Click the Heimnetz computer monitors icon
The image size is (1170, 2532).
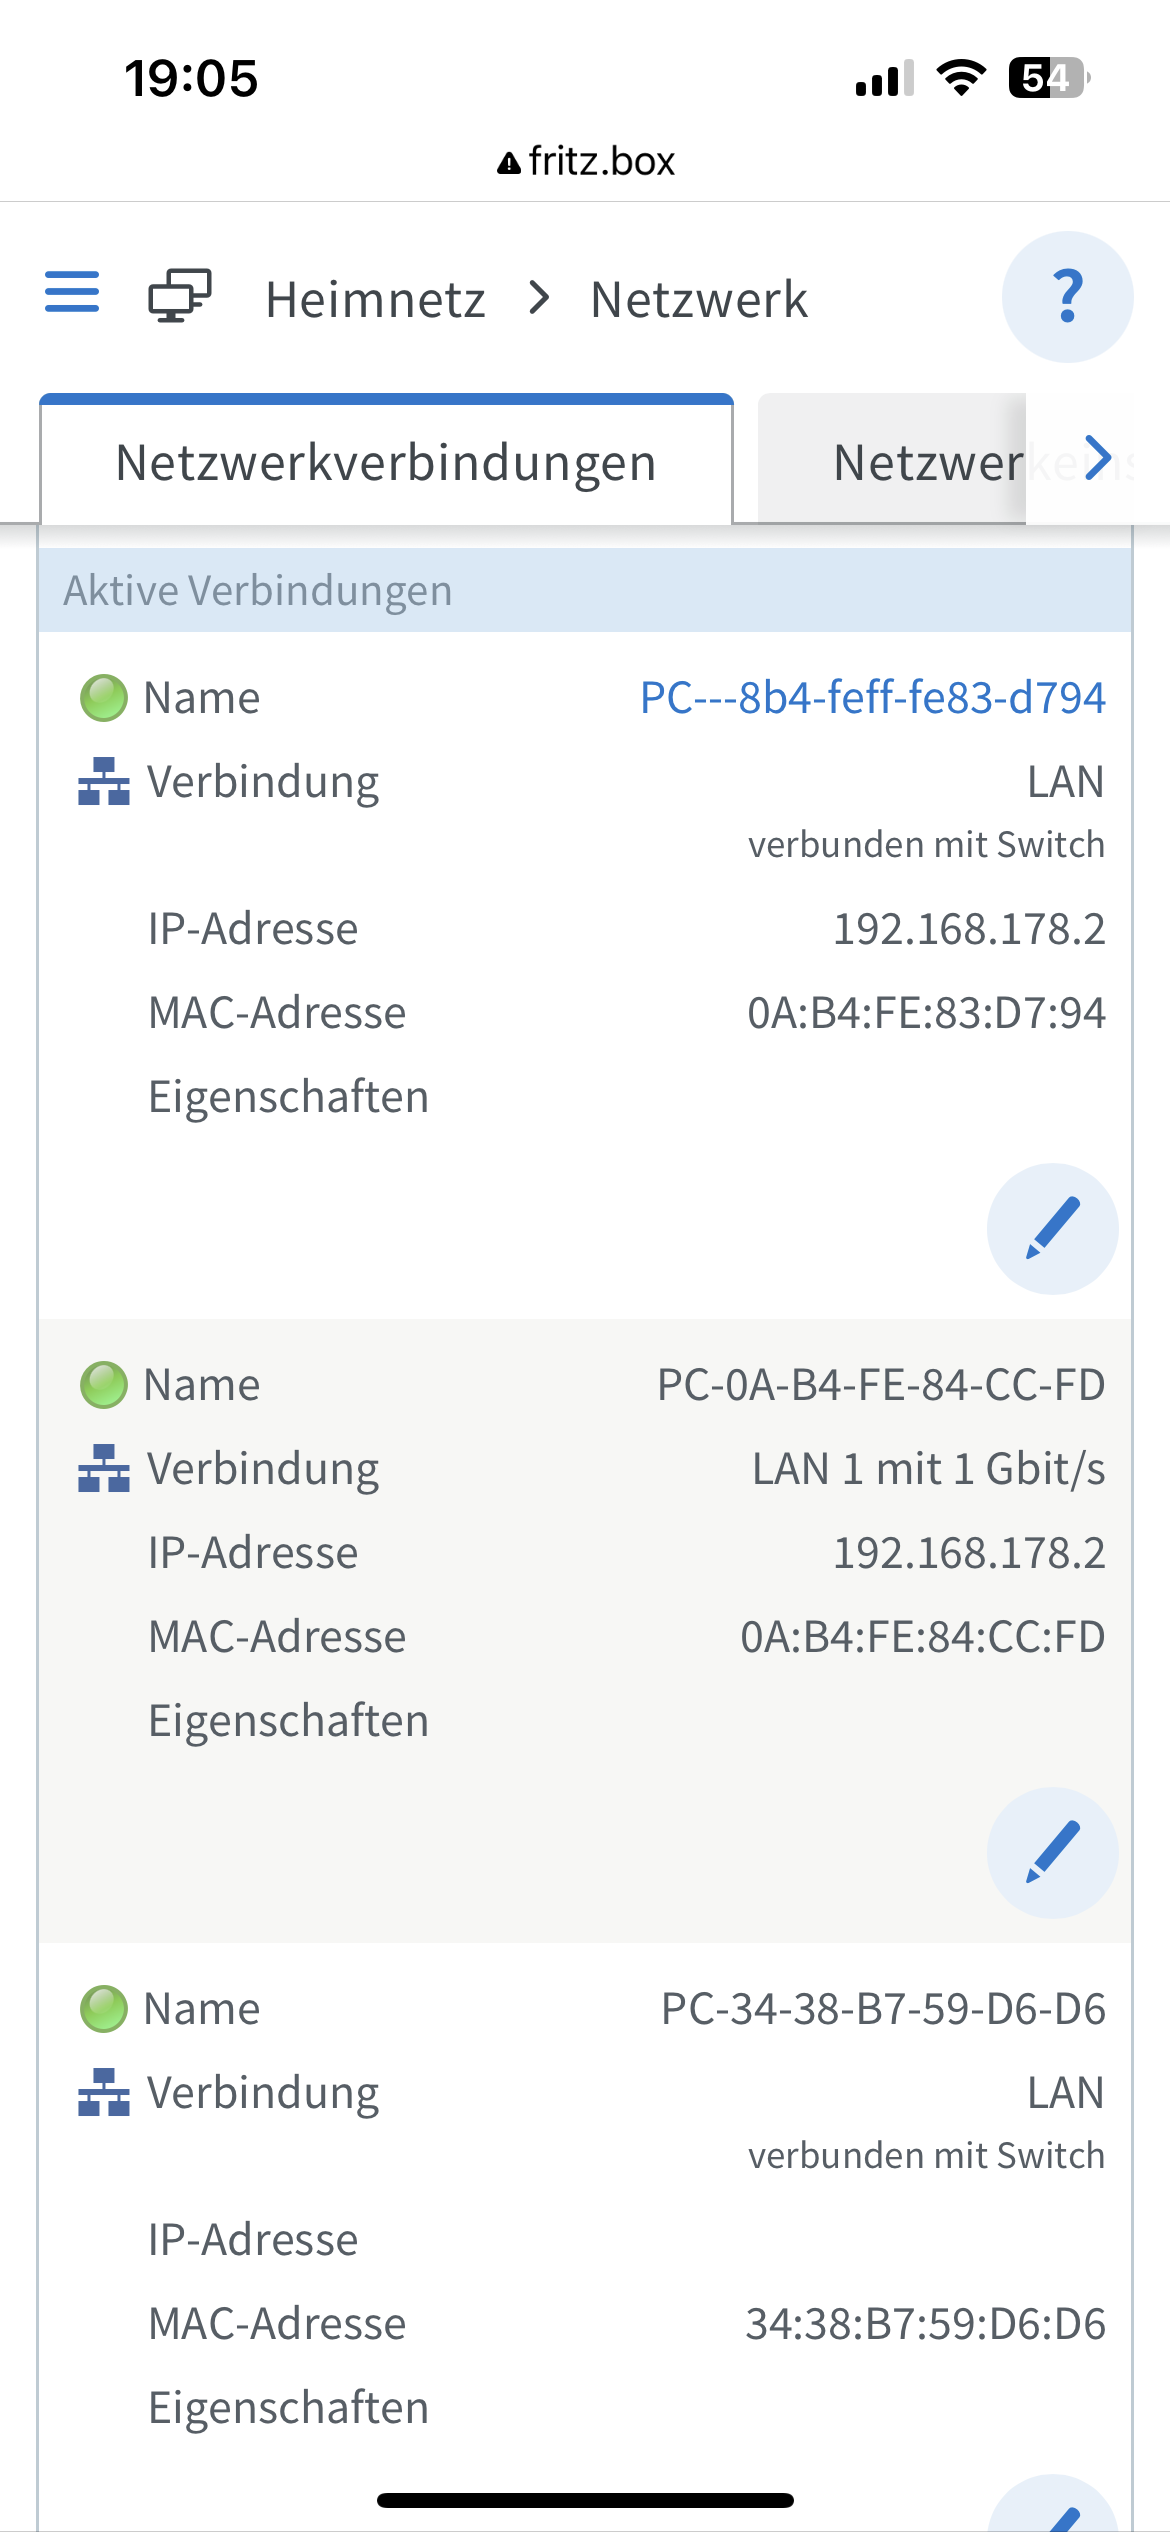point(180,296)
